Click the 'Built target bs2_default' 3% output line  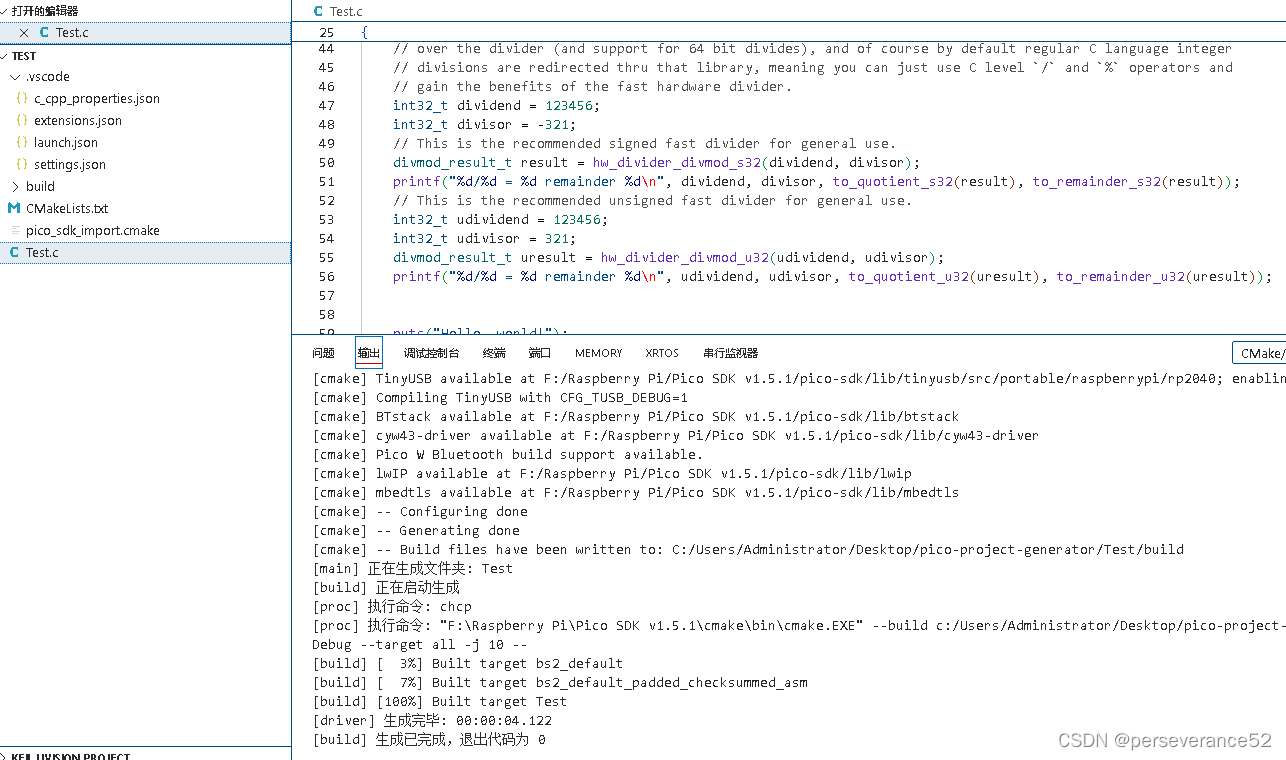click(x=468, y=664)
